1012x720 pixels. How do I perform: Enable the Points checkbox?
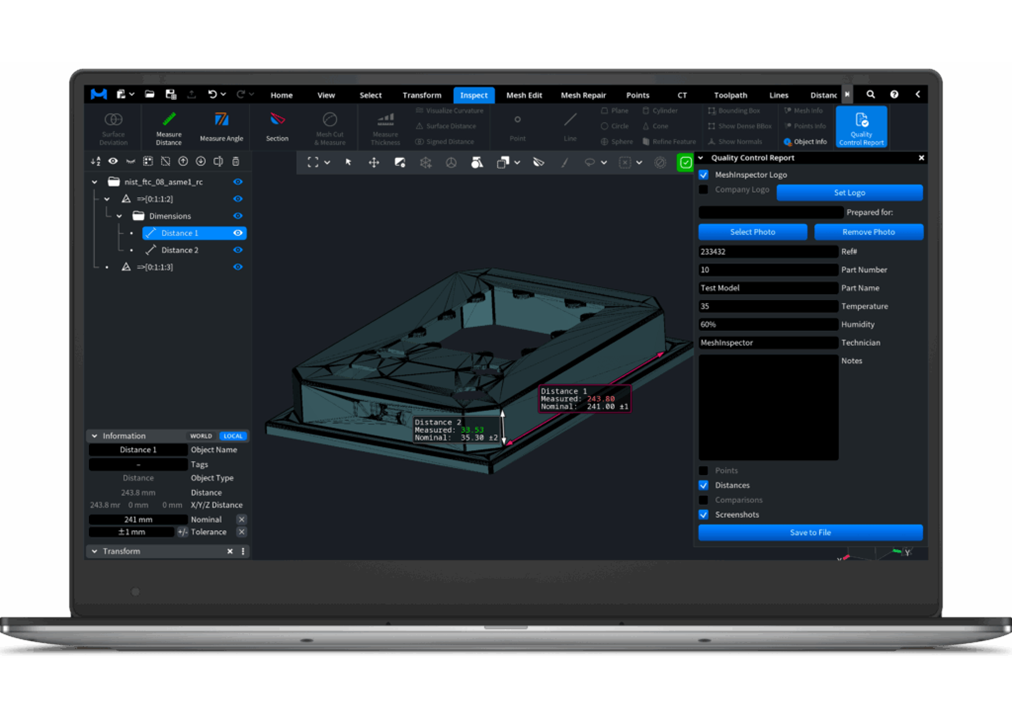[704, 470]
